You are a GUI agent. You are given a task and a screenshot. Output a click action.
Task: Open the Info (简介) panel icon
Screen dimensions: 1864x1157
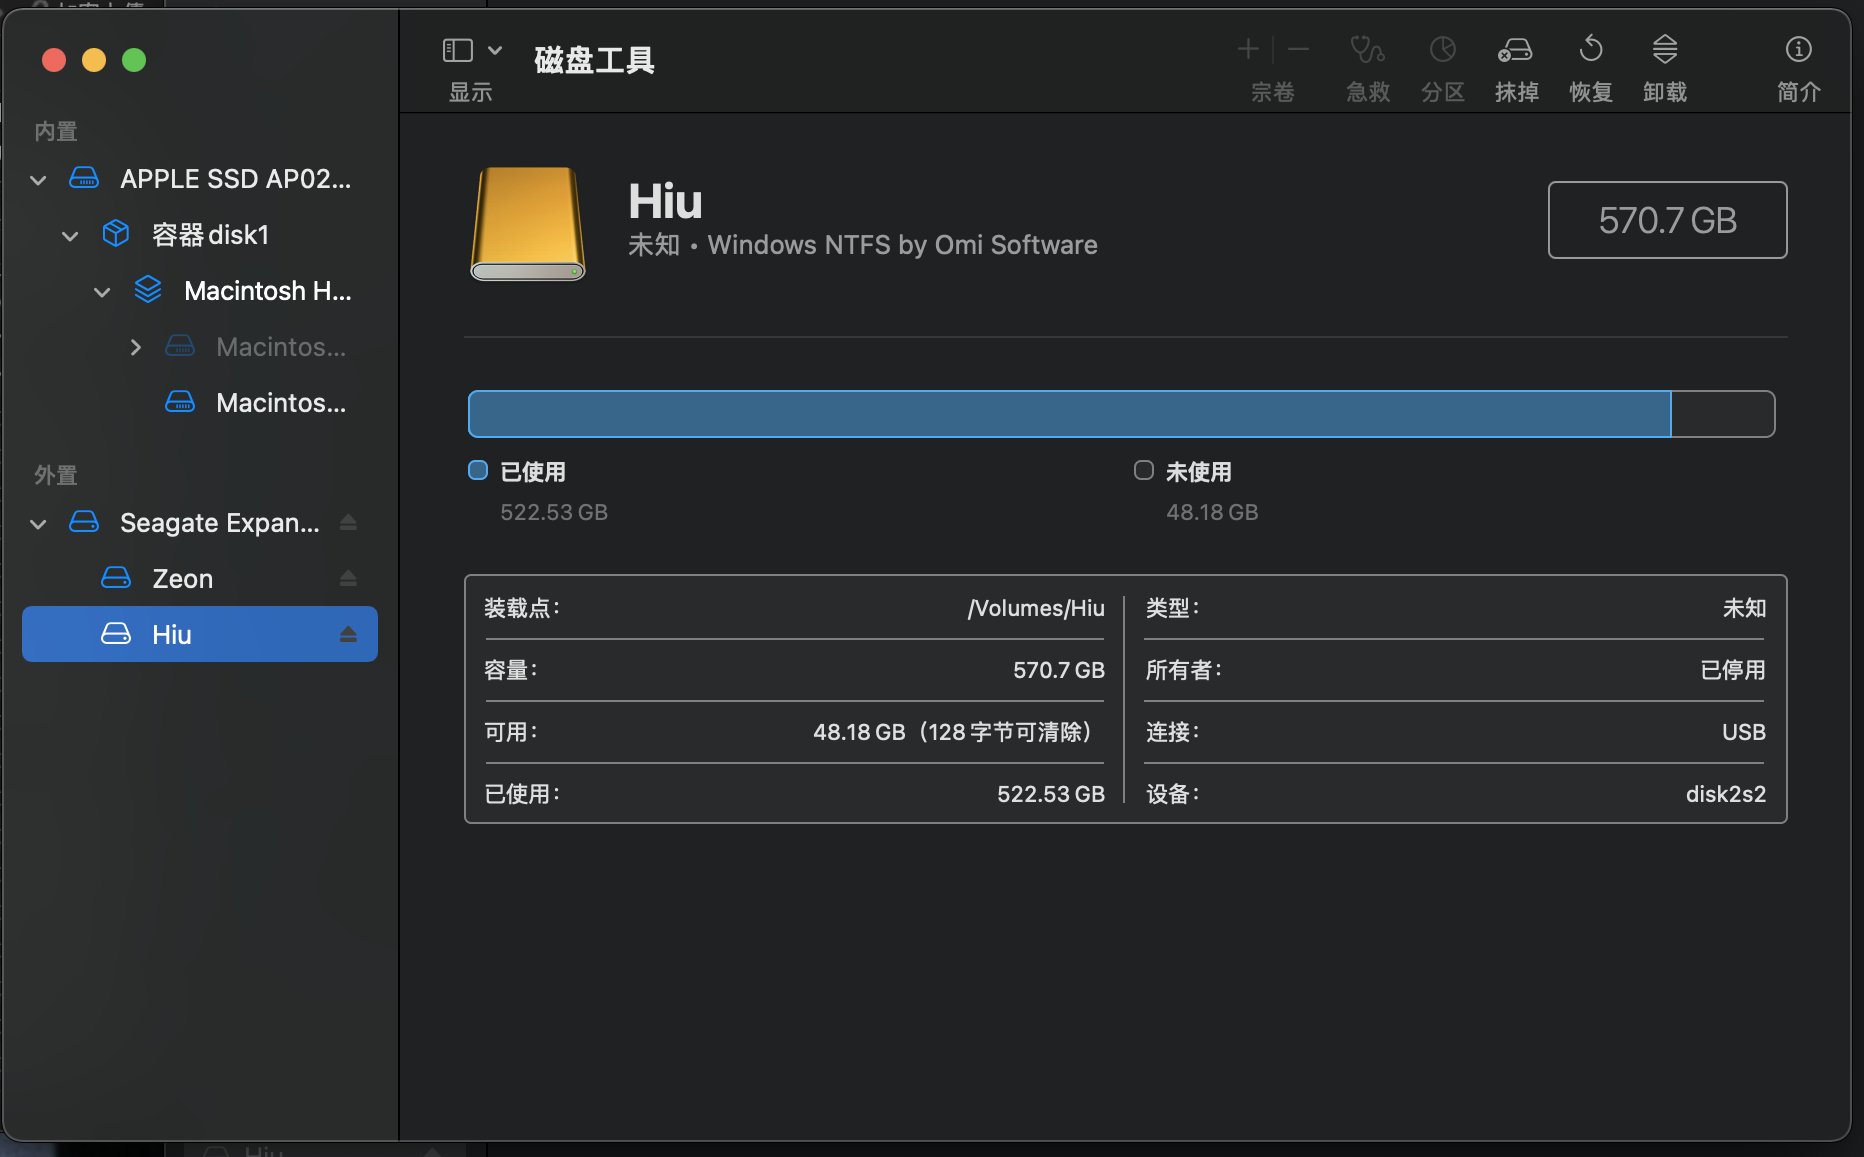1798,50
